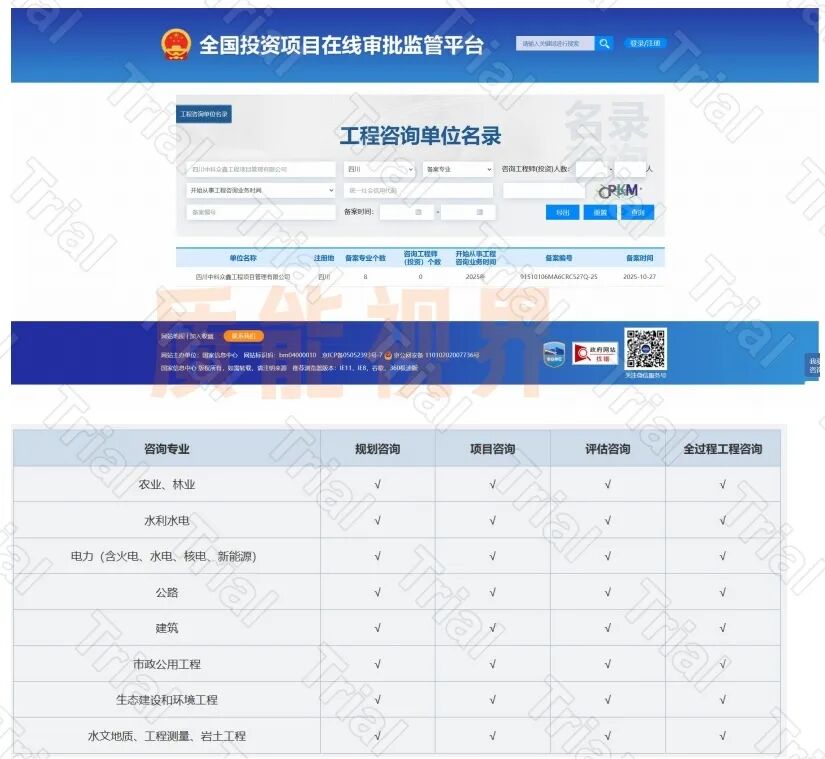Click the blue credibility shield badge in the footer
The width and height of the screenshot is (825, 759).
pyautogui.click(x=556, y=354)
